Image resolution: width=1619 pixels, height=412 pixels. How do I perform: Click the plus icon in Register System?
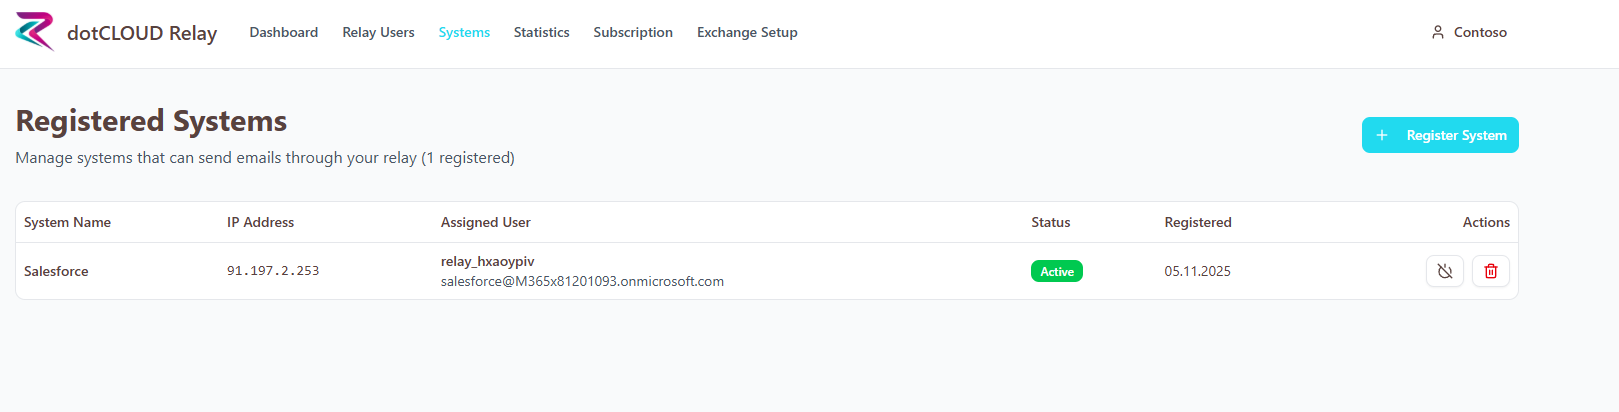tap(1382, 135)
